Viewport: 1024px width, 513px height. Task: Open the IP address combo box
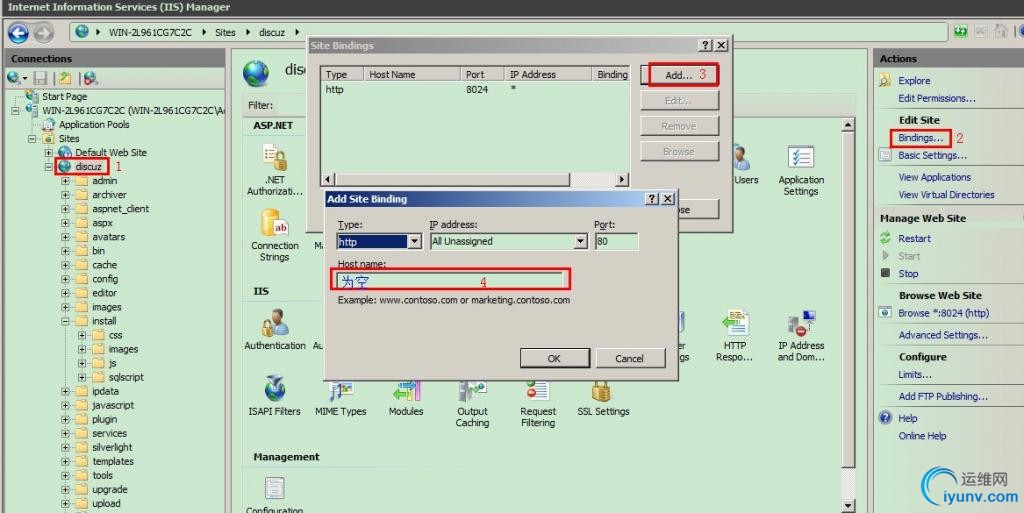pos(509,241)
